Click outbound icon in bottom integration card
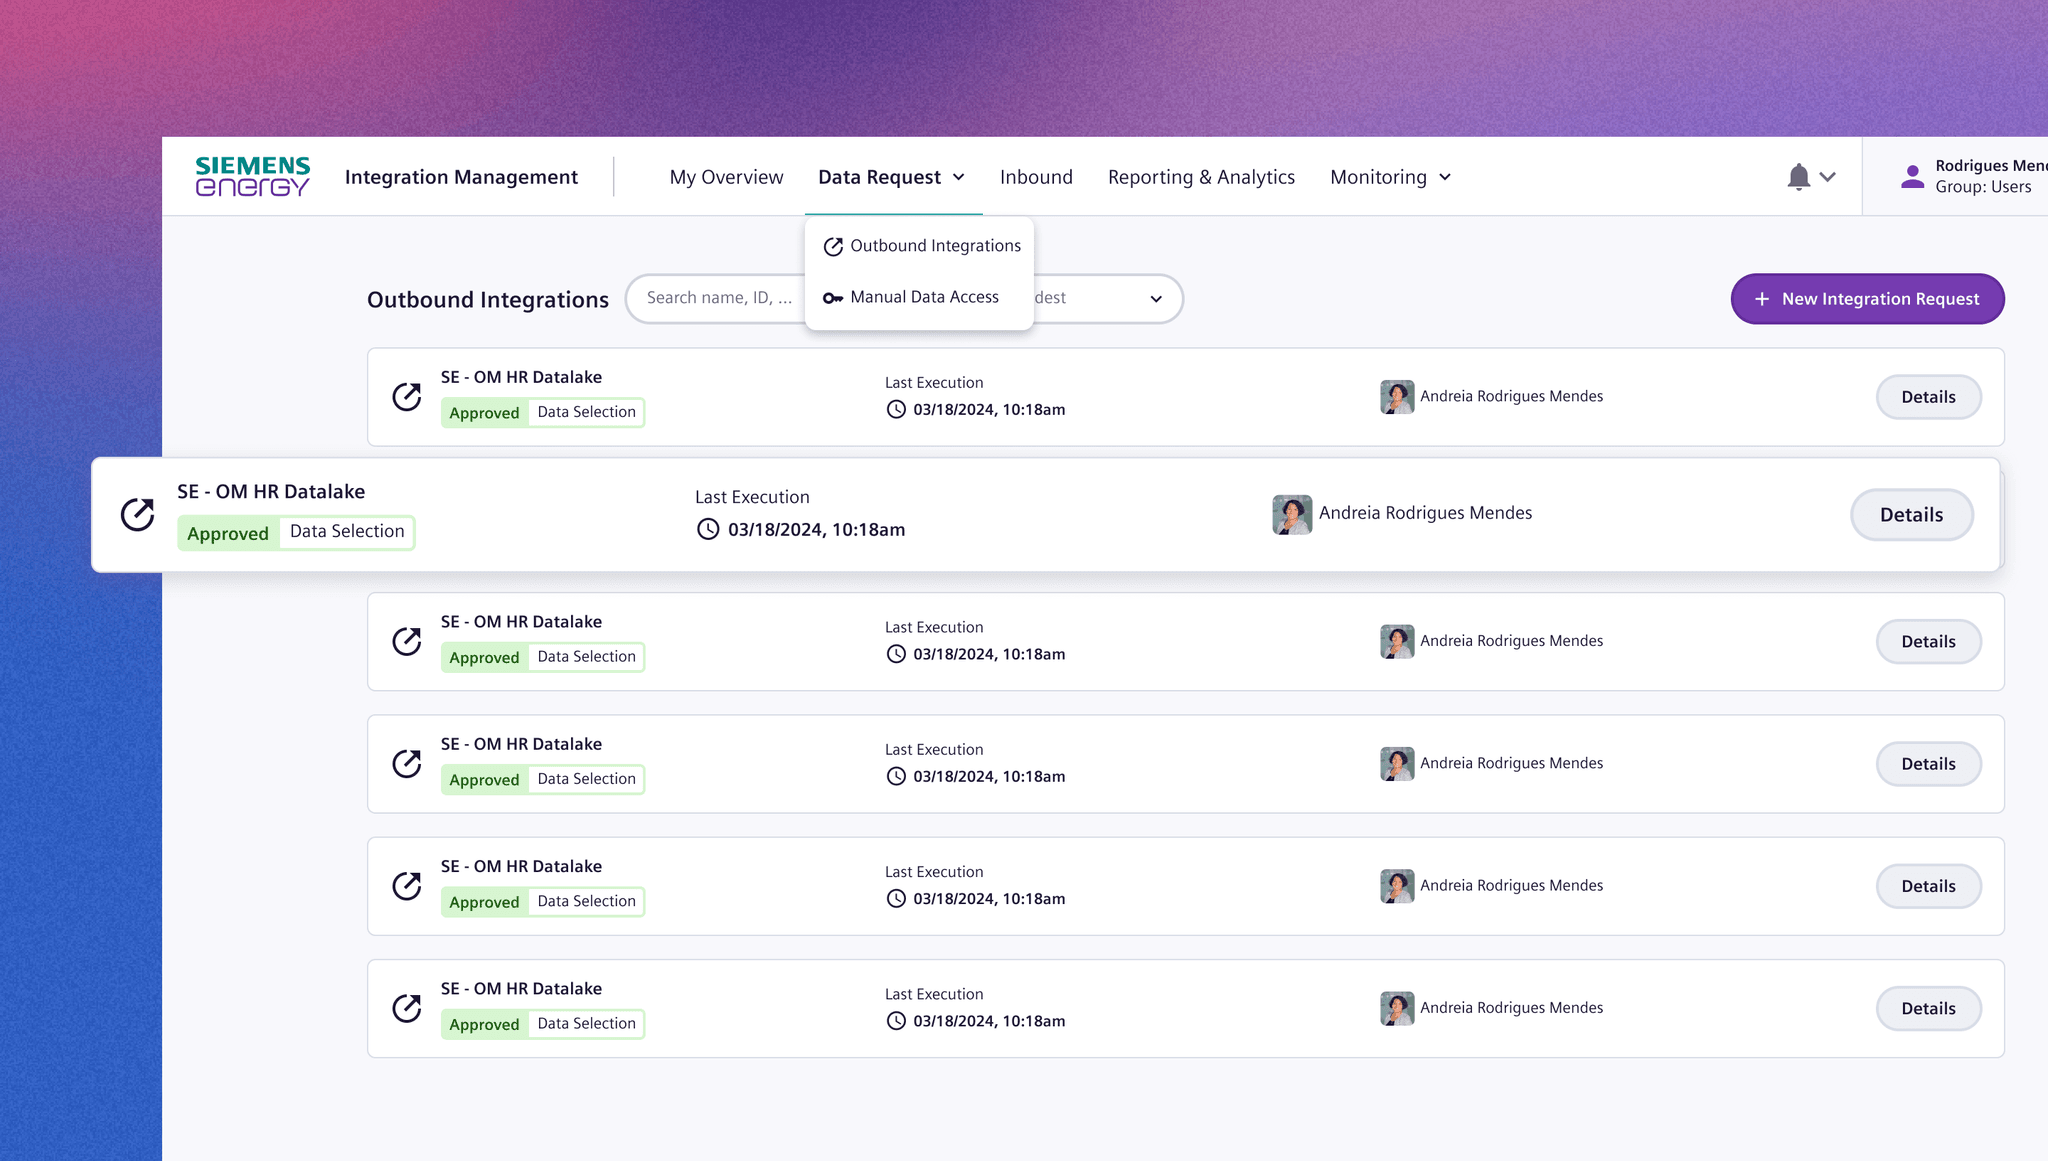This screenshot has width=2048, height=1161. (407, 1008)
